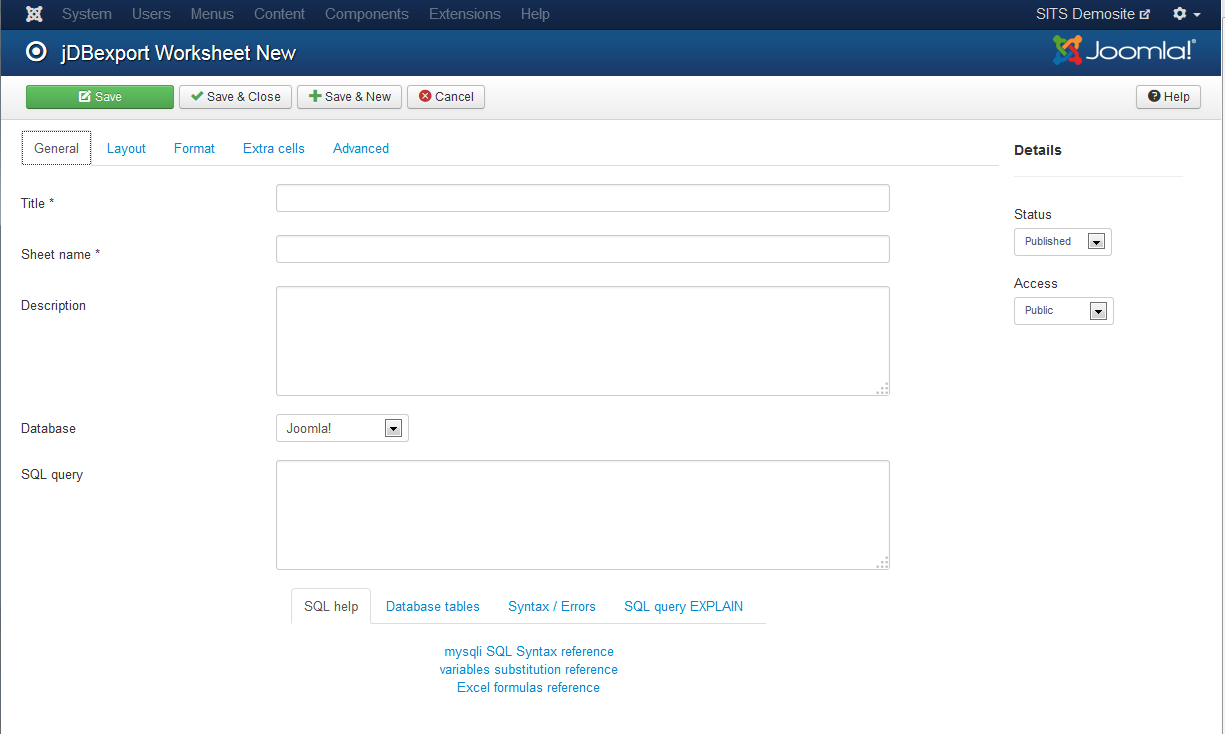Show the SQL query EXPLAIN tab
Screen dimensions: 1225x734
683,607
